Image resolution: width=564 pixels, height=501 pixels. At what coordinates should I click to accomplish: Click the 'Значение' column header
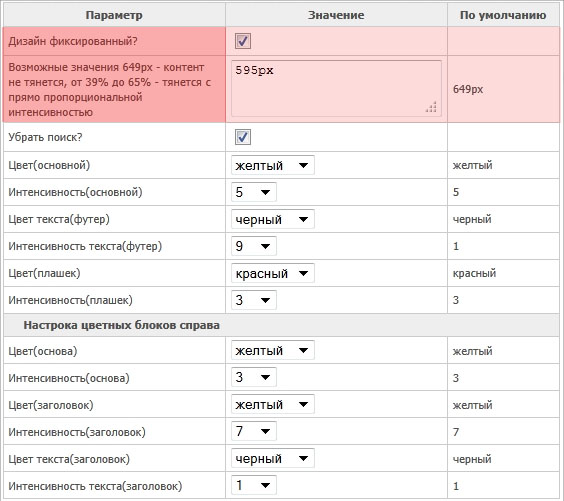pyautogui.click(x=336, y=15)
